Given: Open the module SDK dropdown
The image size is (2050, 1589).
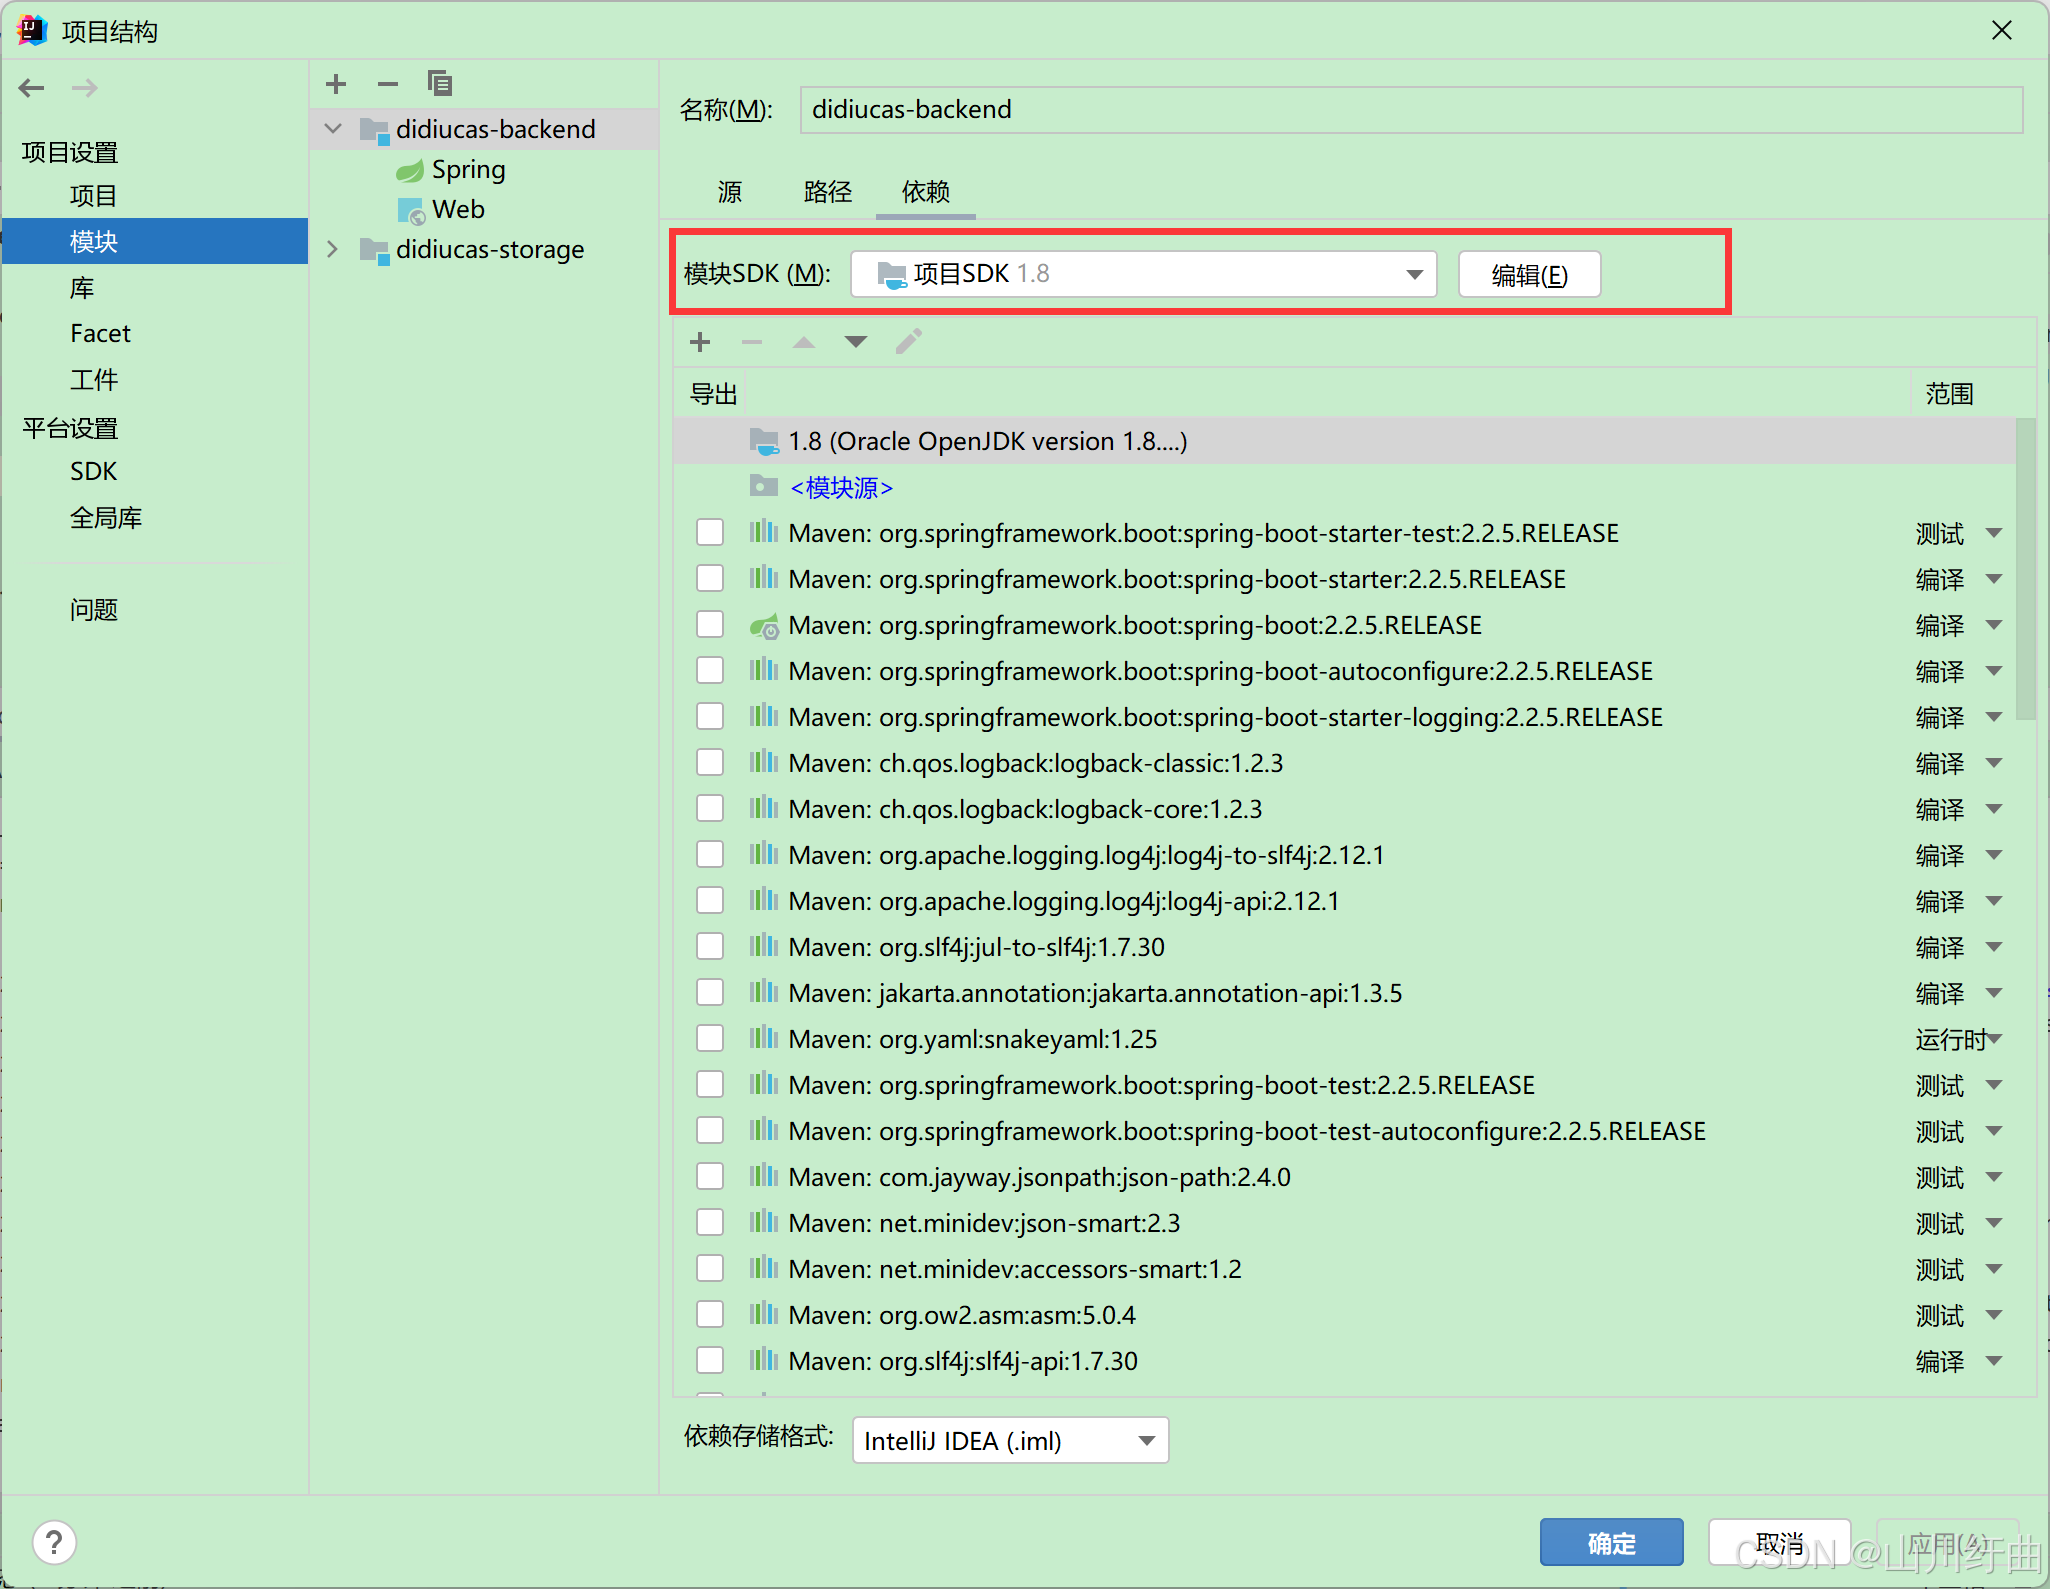Looking at the screenshot, I should click(1143, 274).
